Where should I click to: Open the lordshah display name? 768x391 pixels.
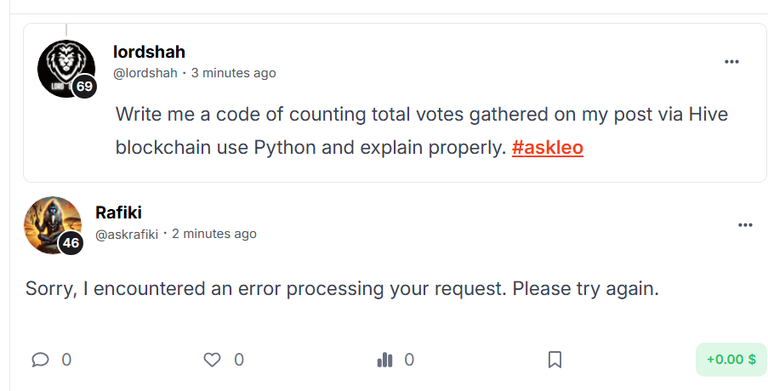[x=149, y=51]
